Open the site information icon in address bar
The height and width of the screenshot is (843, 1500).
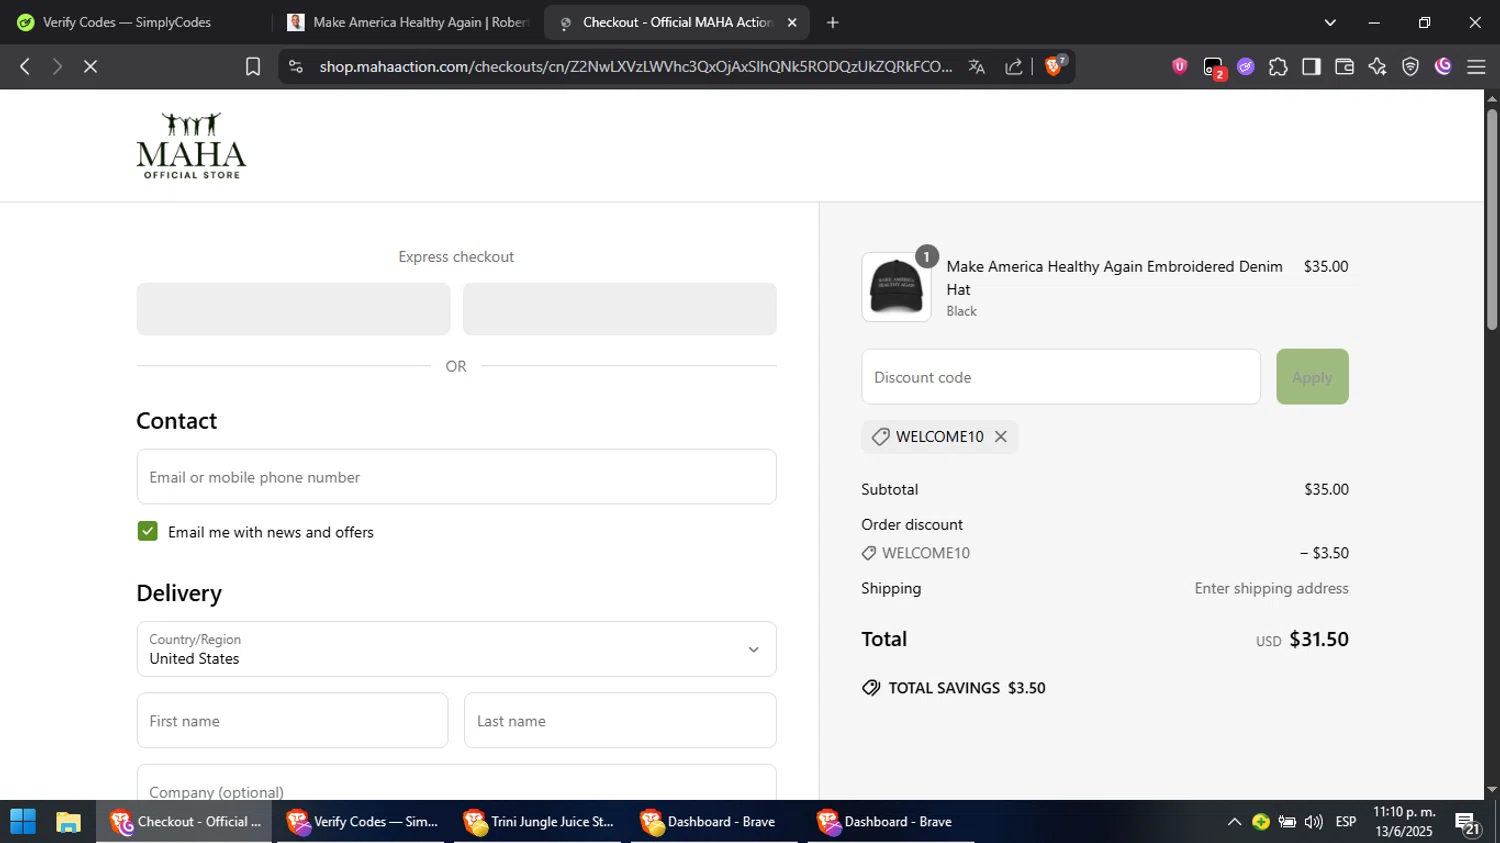pos(295,66)
